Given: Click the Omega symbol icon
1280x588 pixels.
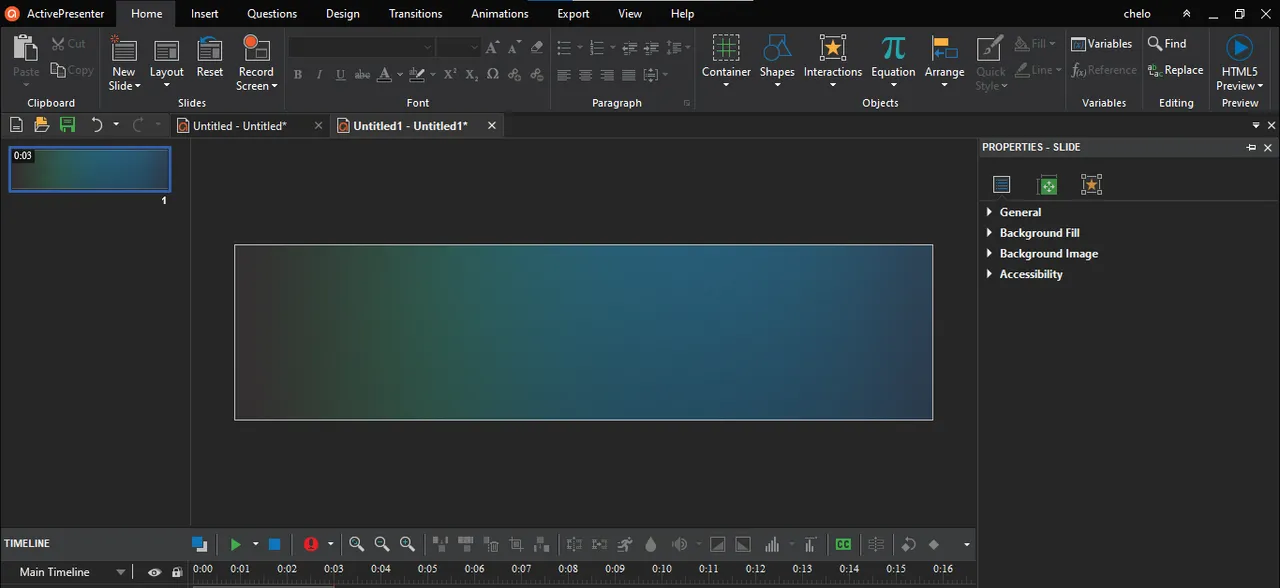Looking at the screenshot, I should coord(492,75).
